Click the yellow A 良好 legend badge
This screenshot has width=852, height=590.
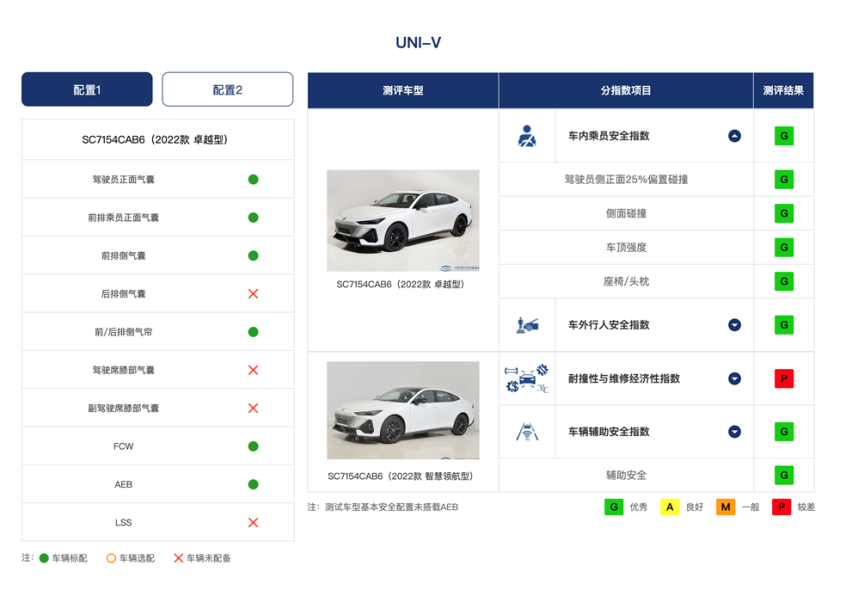[670, 507]
